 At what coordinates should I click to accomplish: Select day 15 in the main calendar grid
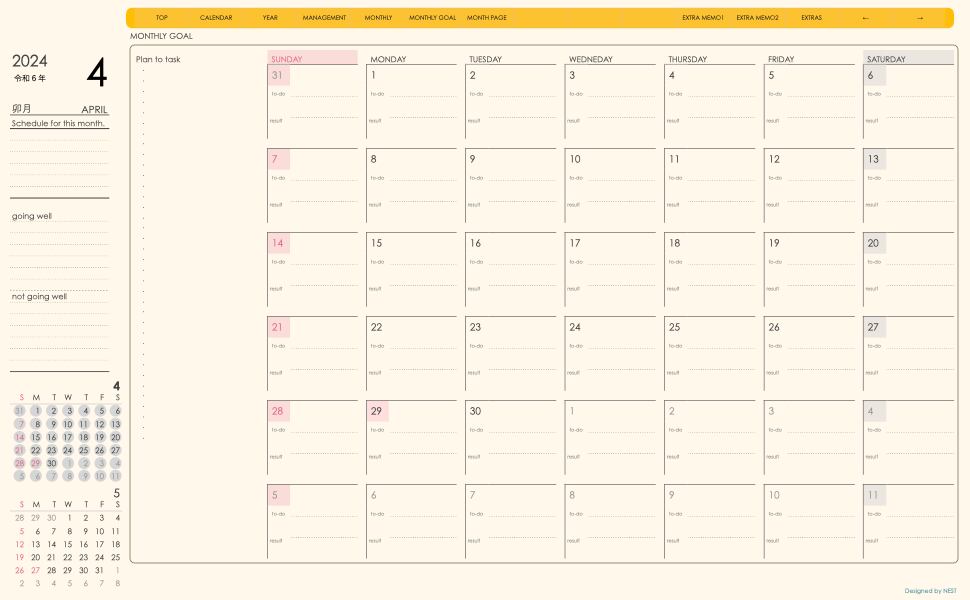click(x=376, y=243)
